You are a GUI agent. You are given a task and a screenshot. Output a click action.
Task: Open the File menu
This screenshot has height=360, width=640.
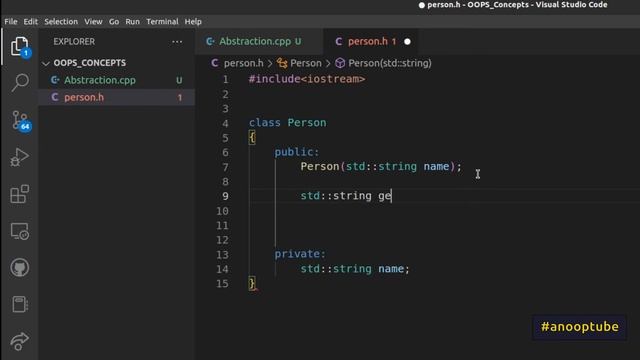11,22
